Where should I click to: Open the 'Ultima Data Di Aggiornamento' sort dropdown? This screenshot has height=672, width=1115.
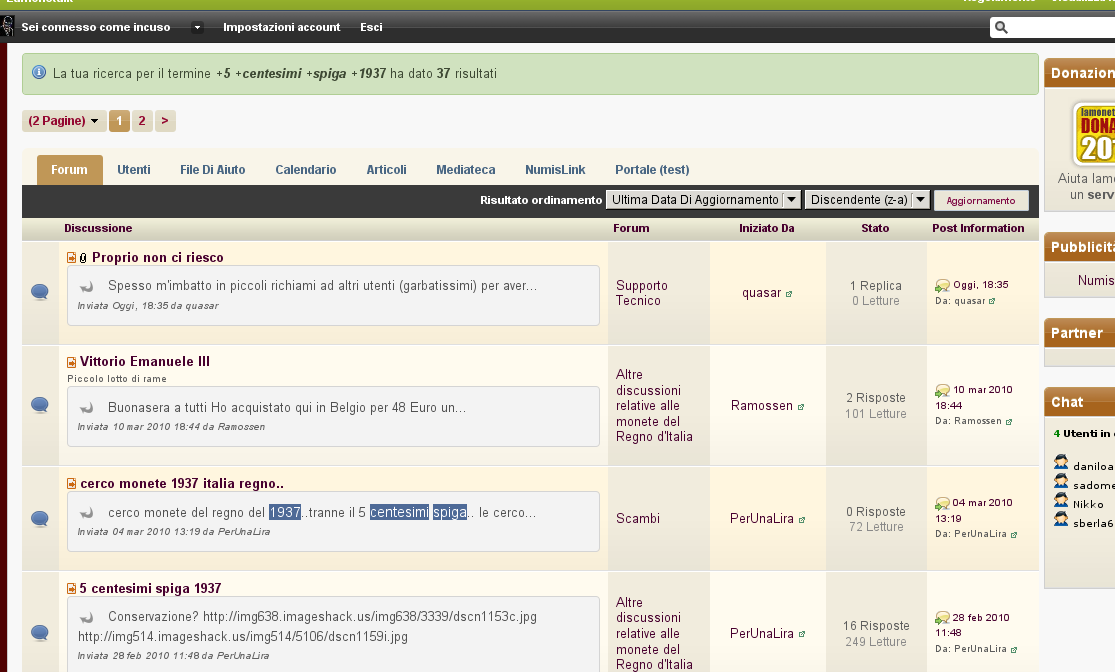(791, 200)
